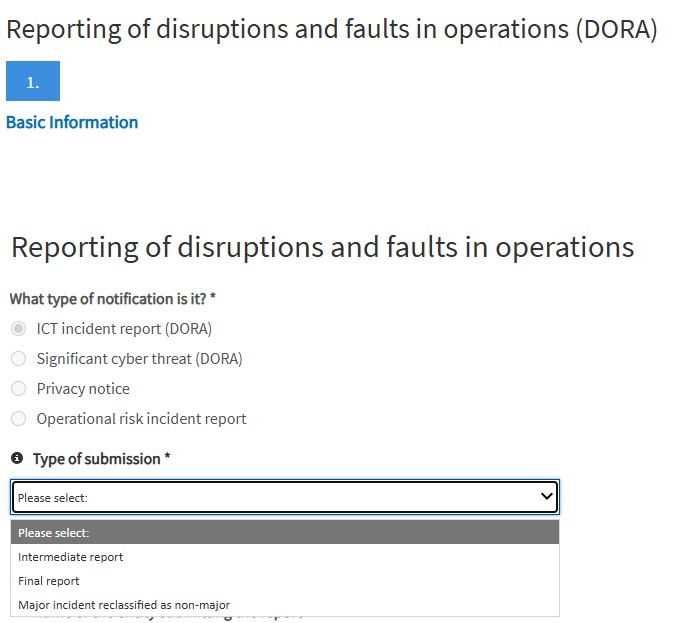Click the 'Significant cyber threat (DORA)' label text
The image size is (686, 623).
139,359
